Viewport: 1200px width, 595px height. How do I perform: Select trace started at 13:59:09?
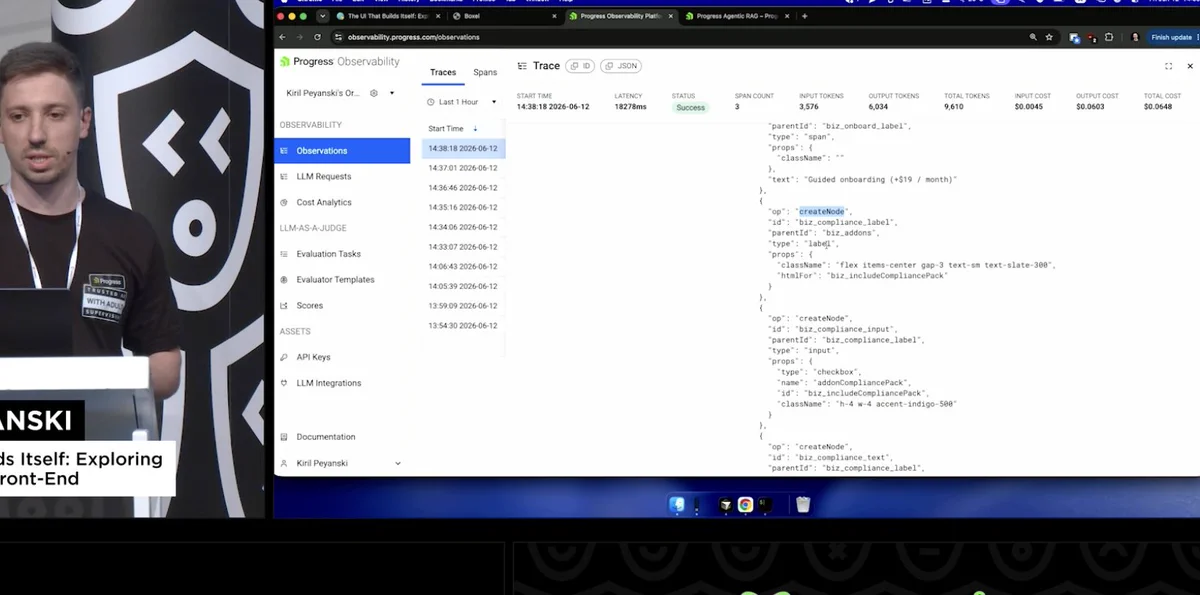pos(463,306)
